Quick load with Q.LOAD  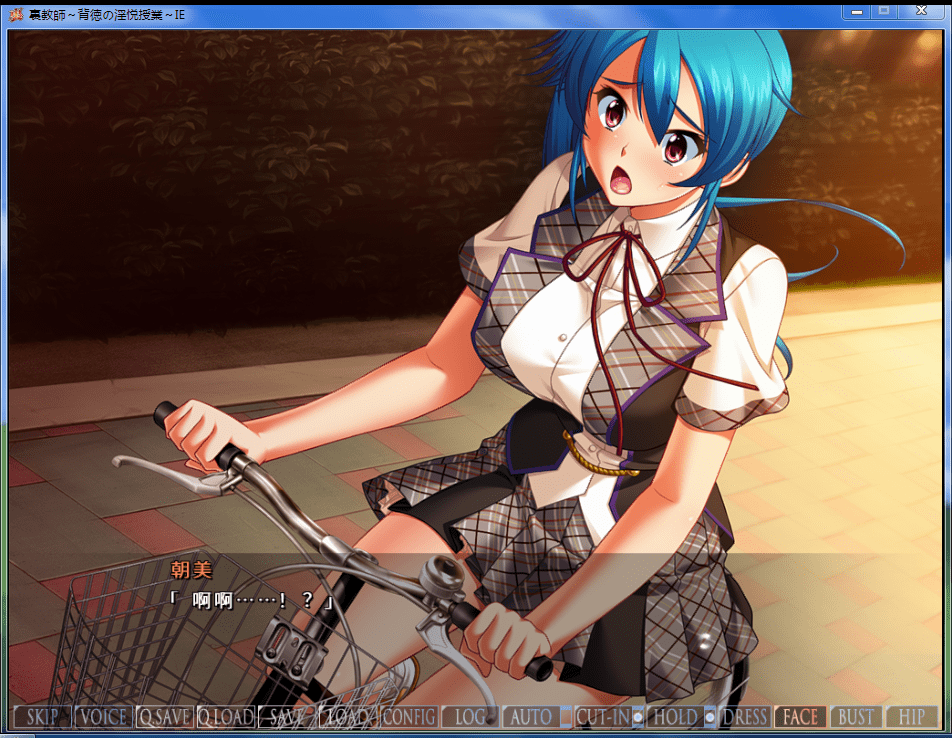pyautogui.click(x=225, y=717)
